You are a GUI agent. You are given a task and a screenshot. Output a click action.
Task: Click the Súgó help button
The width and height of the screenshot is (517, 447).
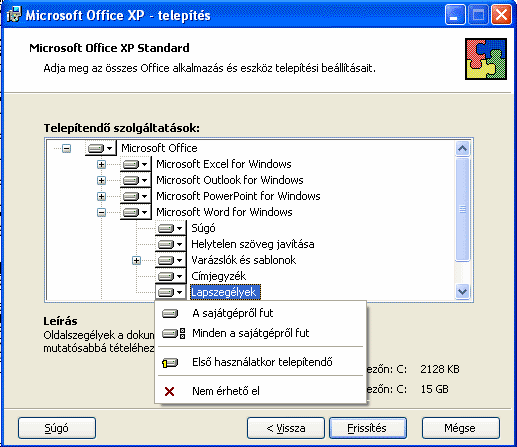(x=57, y=428)
